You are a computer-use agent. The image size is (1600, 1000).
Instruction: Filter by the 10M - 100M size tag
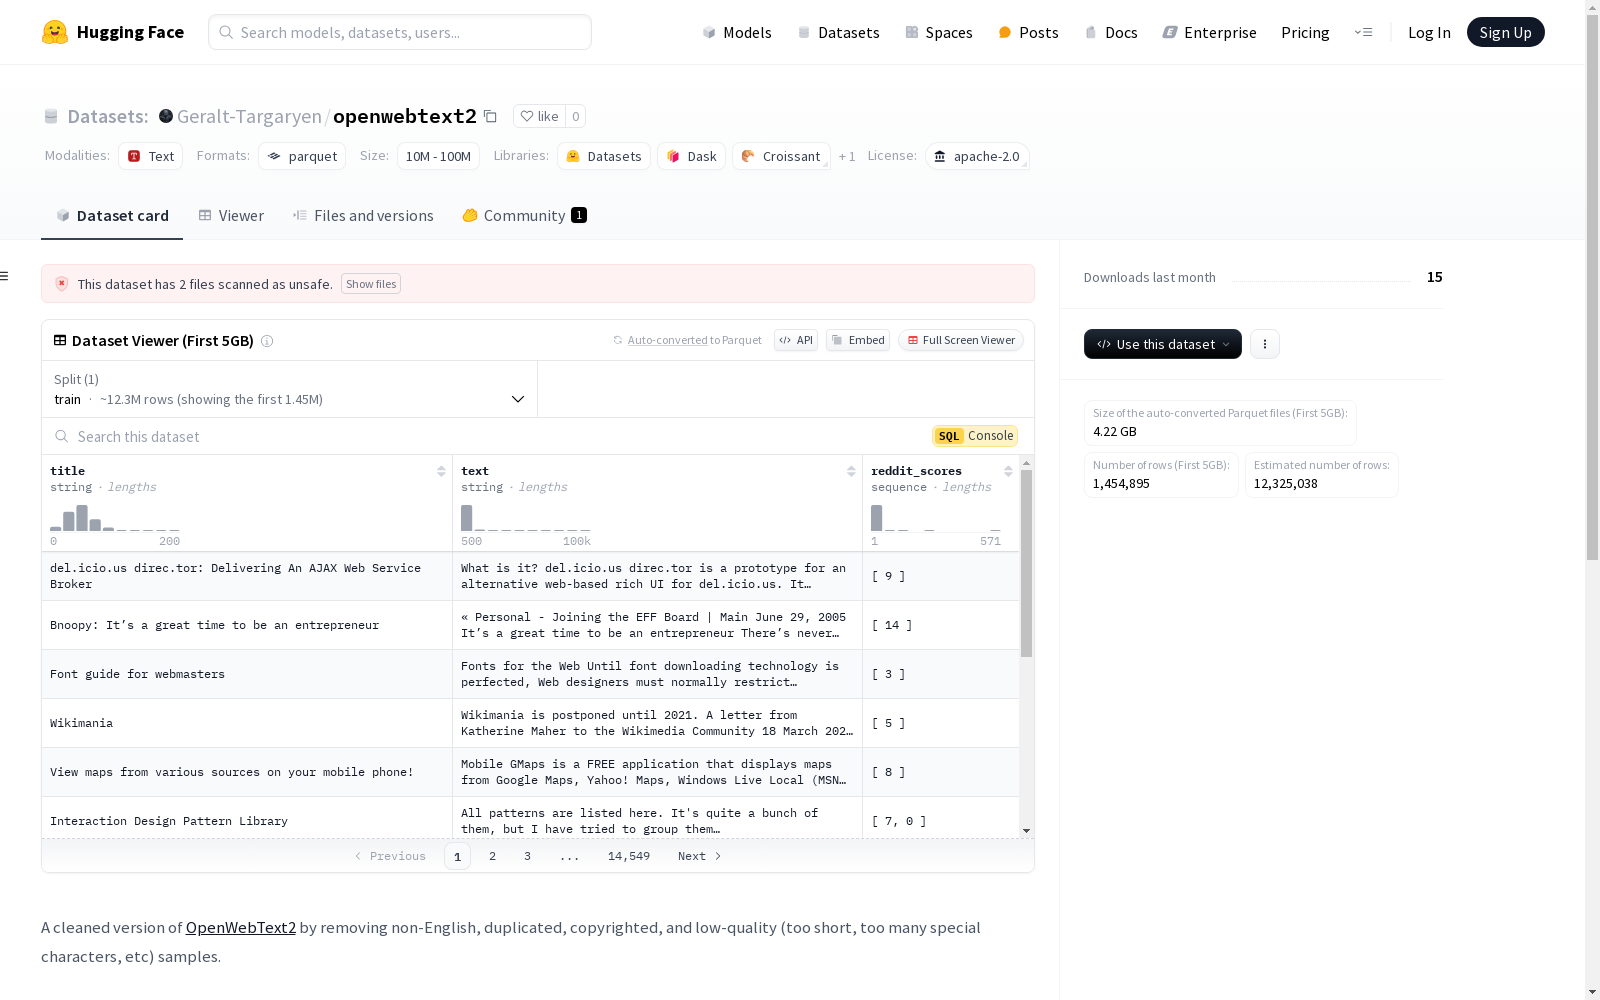point(438,156)
